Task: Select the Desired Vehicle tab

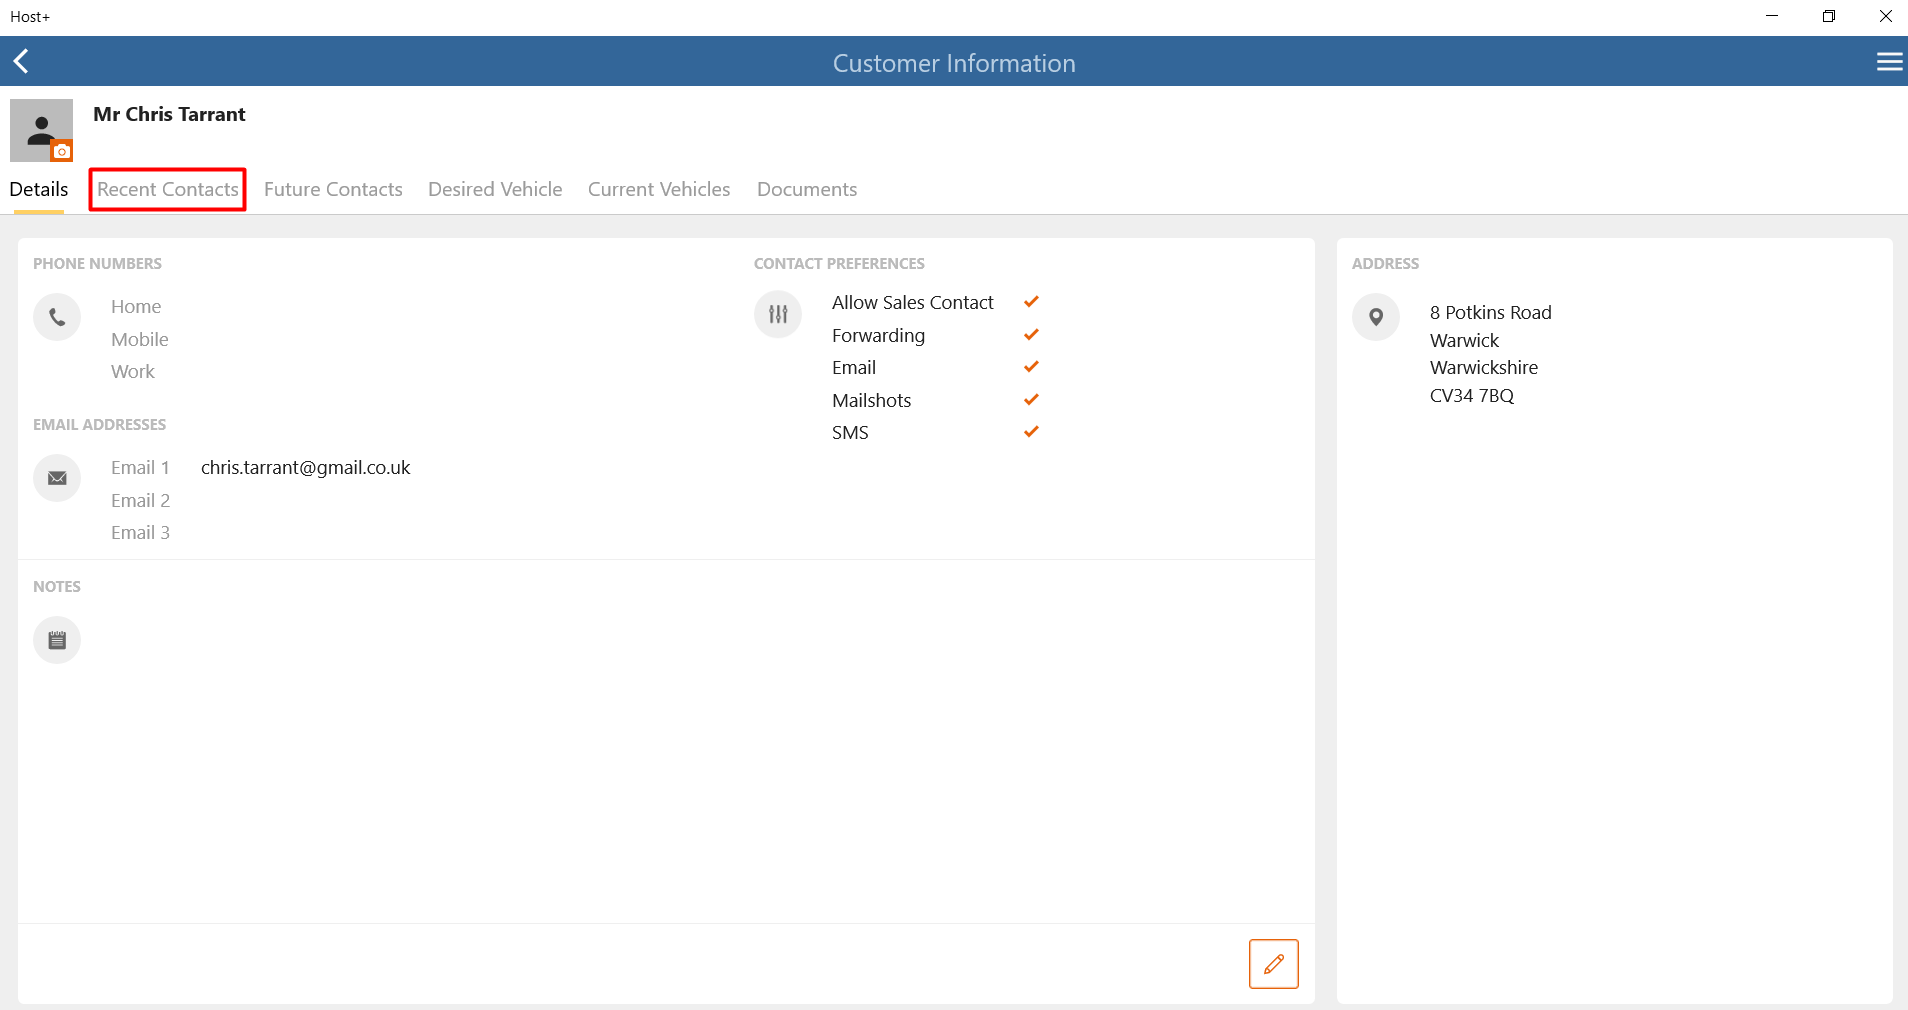Action: tap(495, 189)
